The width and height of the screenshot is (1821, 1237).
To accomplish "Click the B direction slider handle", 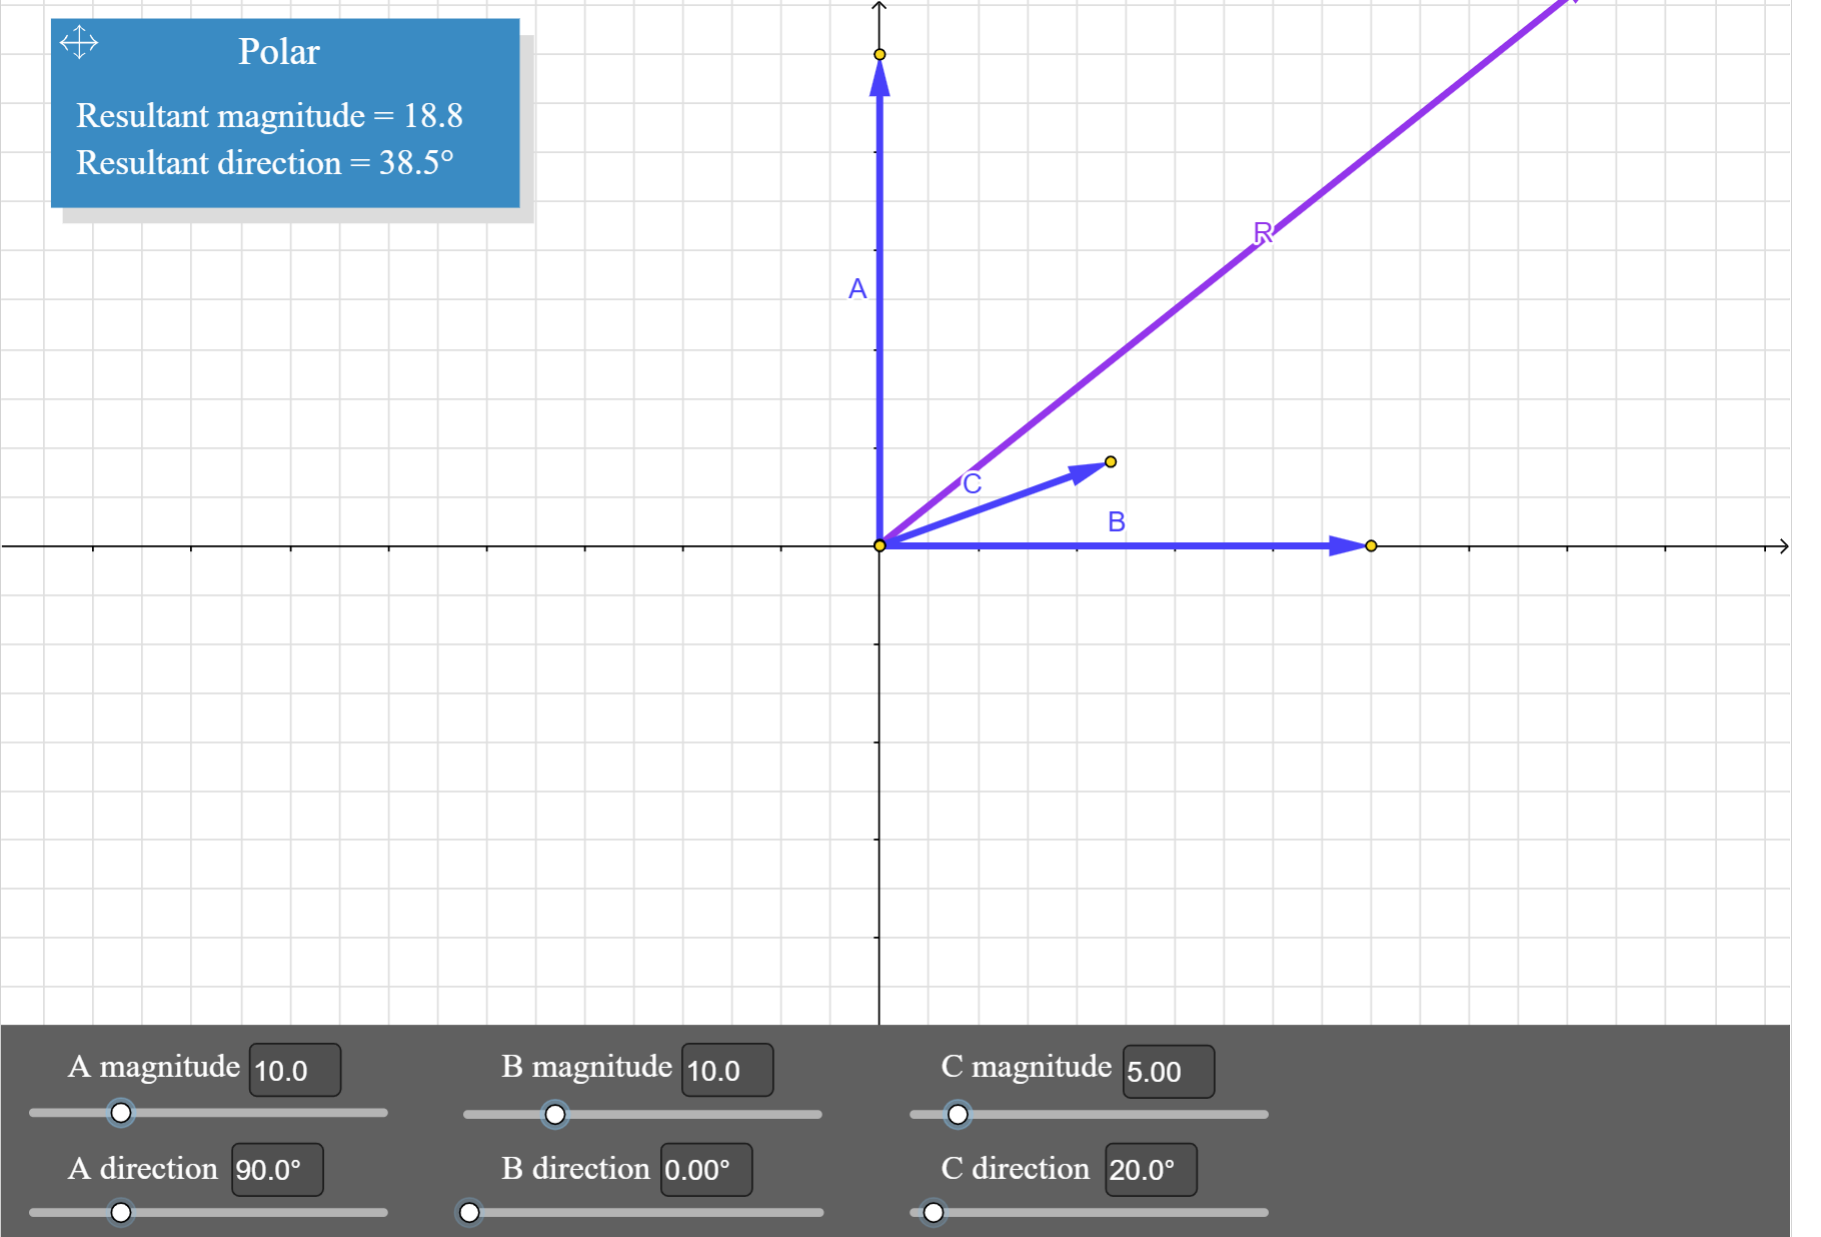I will pyautogui.click(x=470, y=1212).
